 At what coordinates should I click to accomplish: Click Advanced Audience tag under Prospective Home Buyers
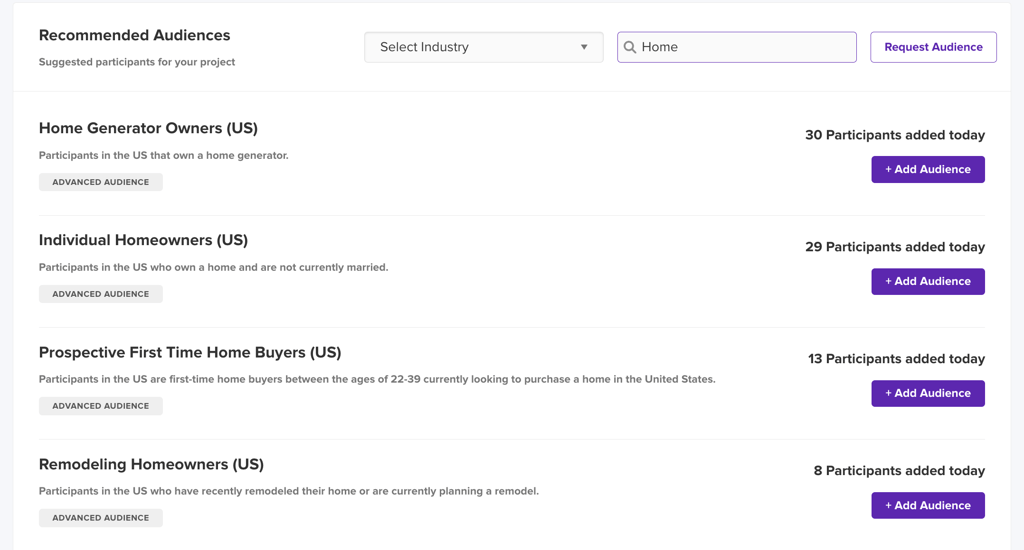tap(100, 406)
